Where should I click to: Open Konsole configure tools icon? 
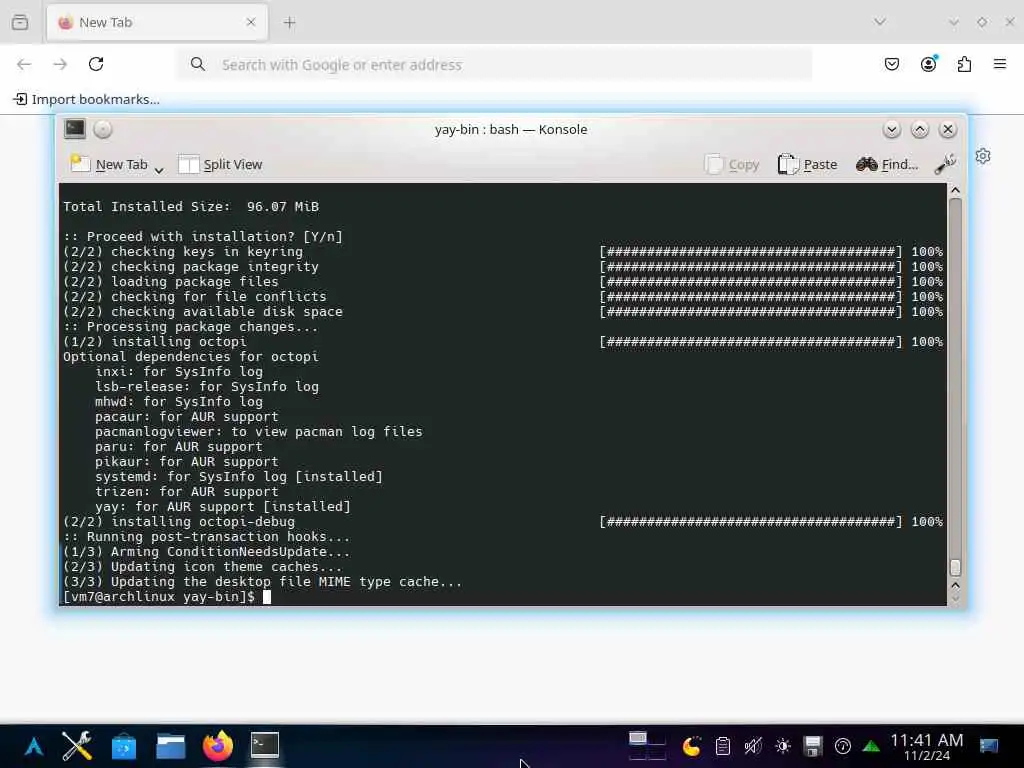click(945, 164)
